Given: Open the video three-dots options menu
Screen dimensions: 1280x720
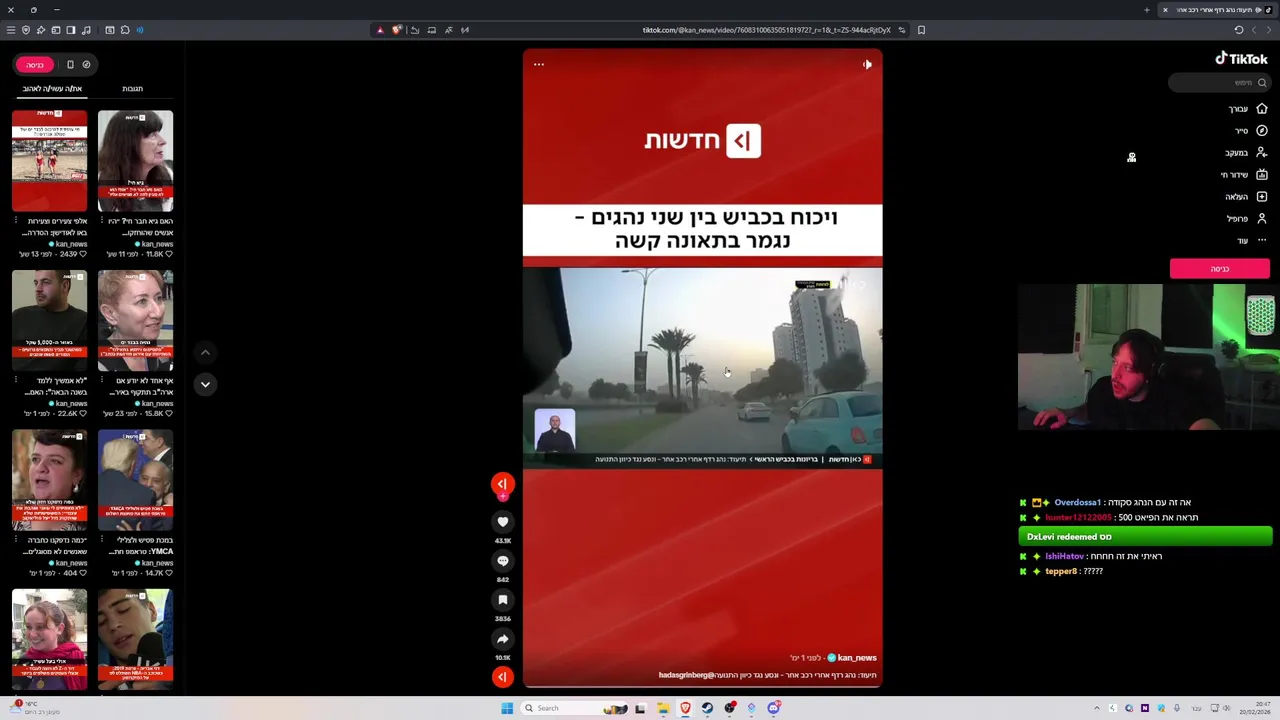Looking at the screenshot, I should 539,65.
